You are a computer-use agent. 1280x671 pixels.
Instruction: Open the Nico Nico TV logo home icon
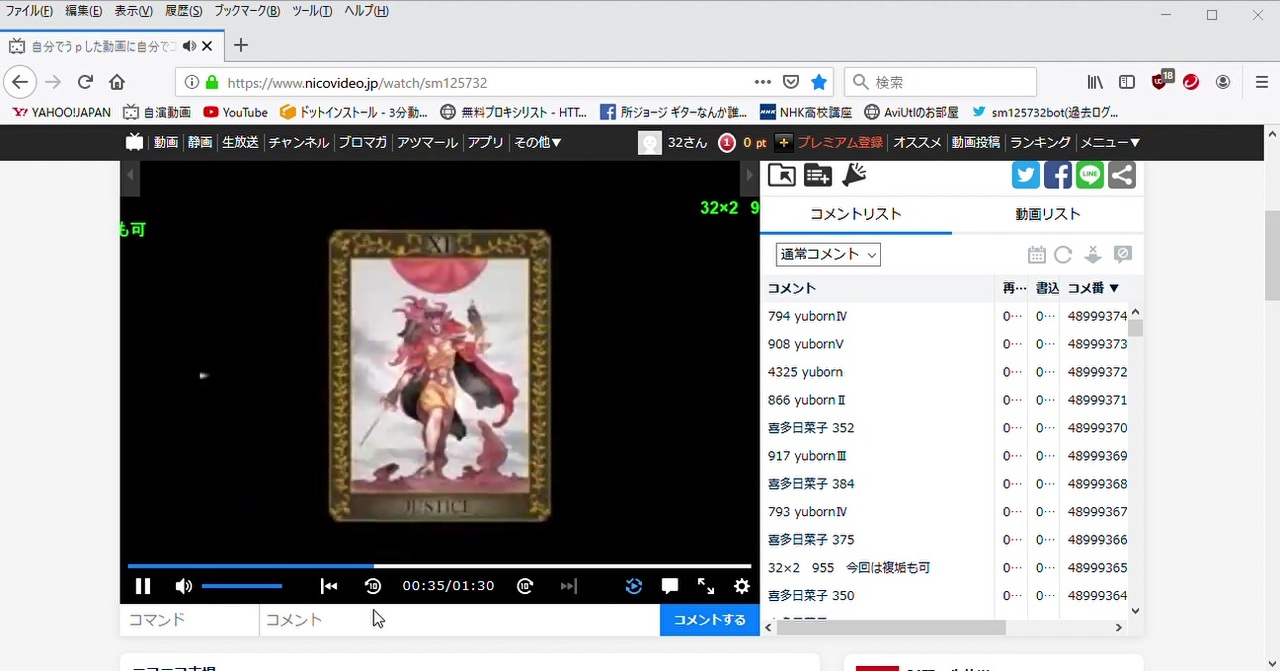(x=135, y=142)
